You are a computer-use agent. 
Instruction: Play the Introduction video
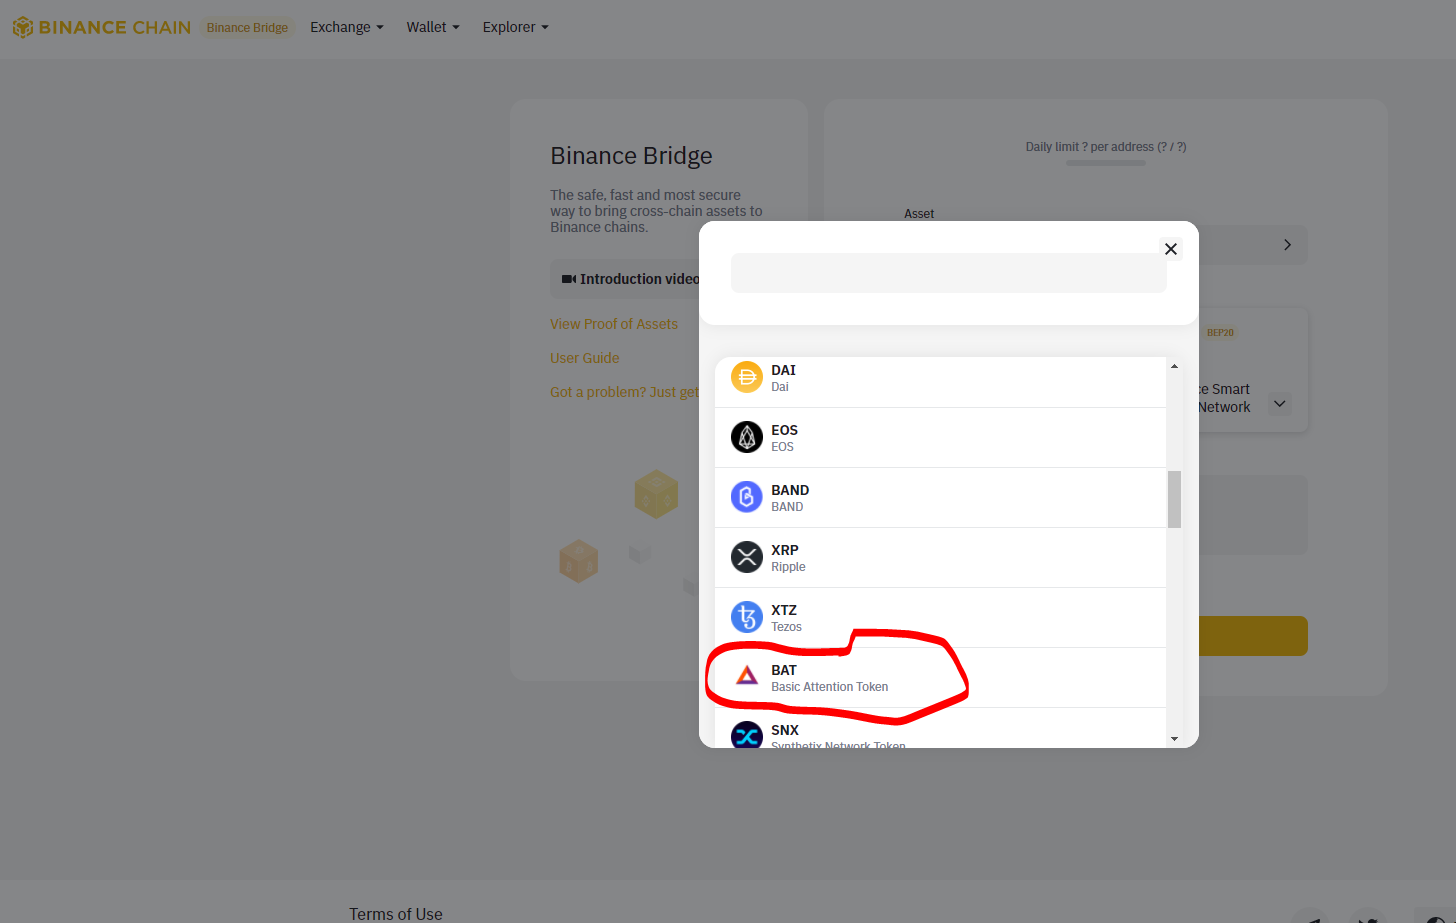tap(630, 279)
